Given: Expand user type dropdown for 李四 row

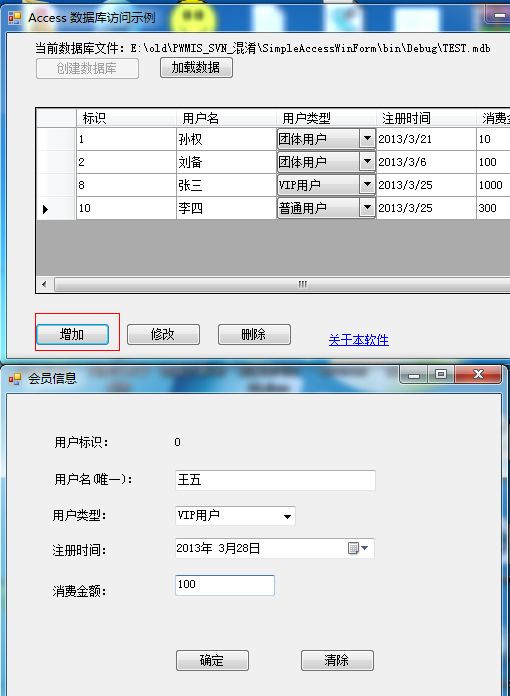Looking at the screenshot, I should click(x=367, y=208).
